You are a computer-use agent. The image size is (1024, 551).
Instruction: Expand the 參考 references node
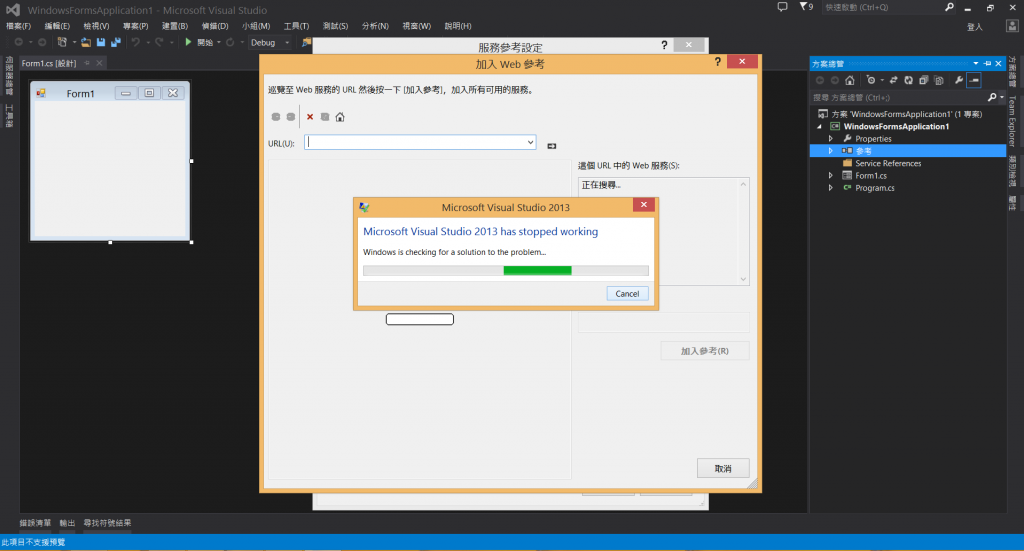(831, 151)
